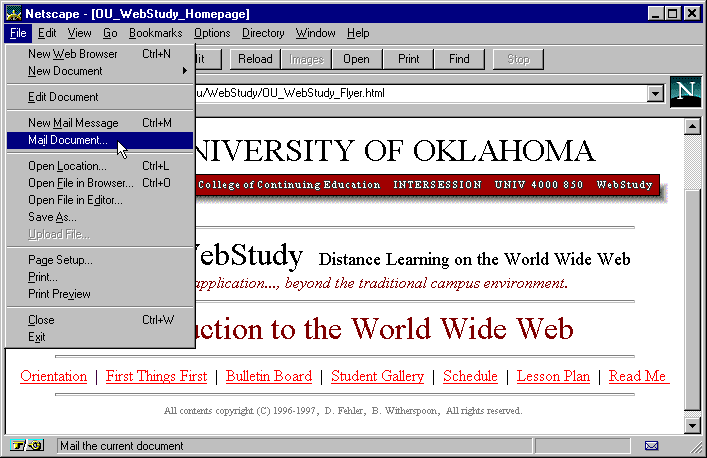Choose Page Setup menu entry

100,260
